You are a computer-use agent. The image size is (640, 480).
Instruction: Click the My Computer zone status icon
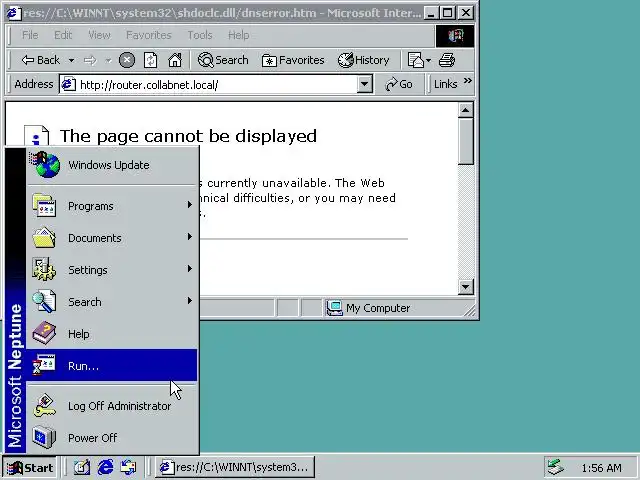click(x=334, y=308)
